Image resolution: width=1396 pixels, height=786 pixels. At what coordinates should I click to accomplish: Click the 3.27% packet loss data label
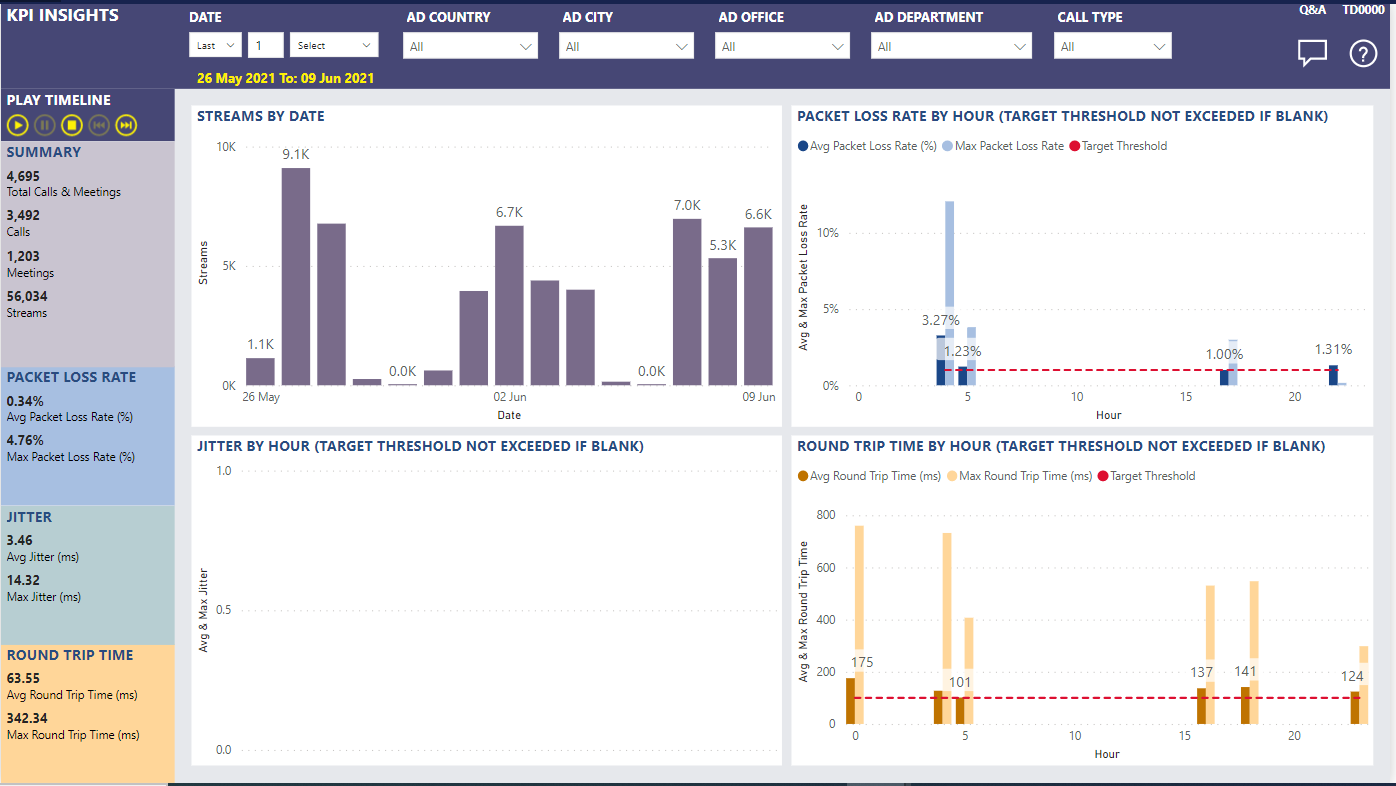tap(940, 321)
